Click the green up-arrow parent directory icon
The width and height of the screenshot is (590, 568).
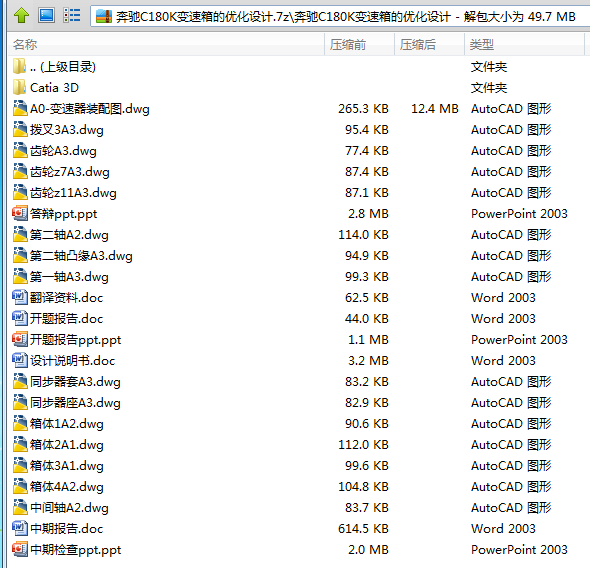(21, 15)
